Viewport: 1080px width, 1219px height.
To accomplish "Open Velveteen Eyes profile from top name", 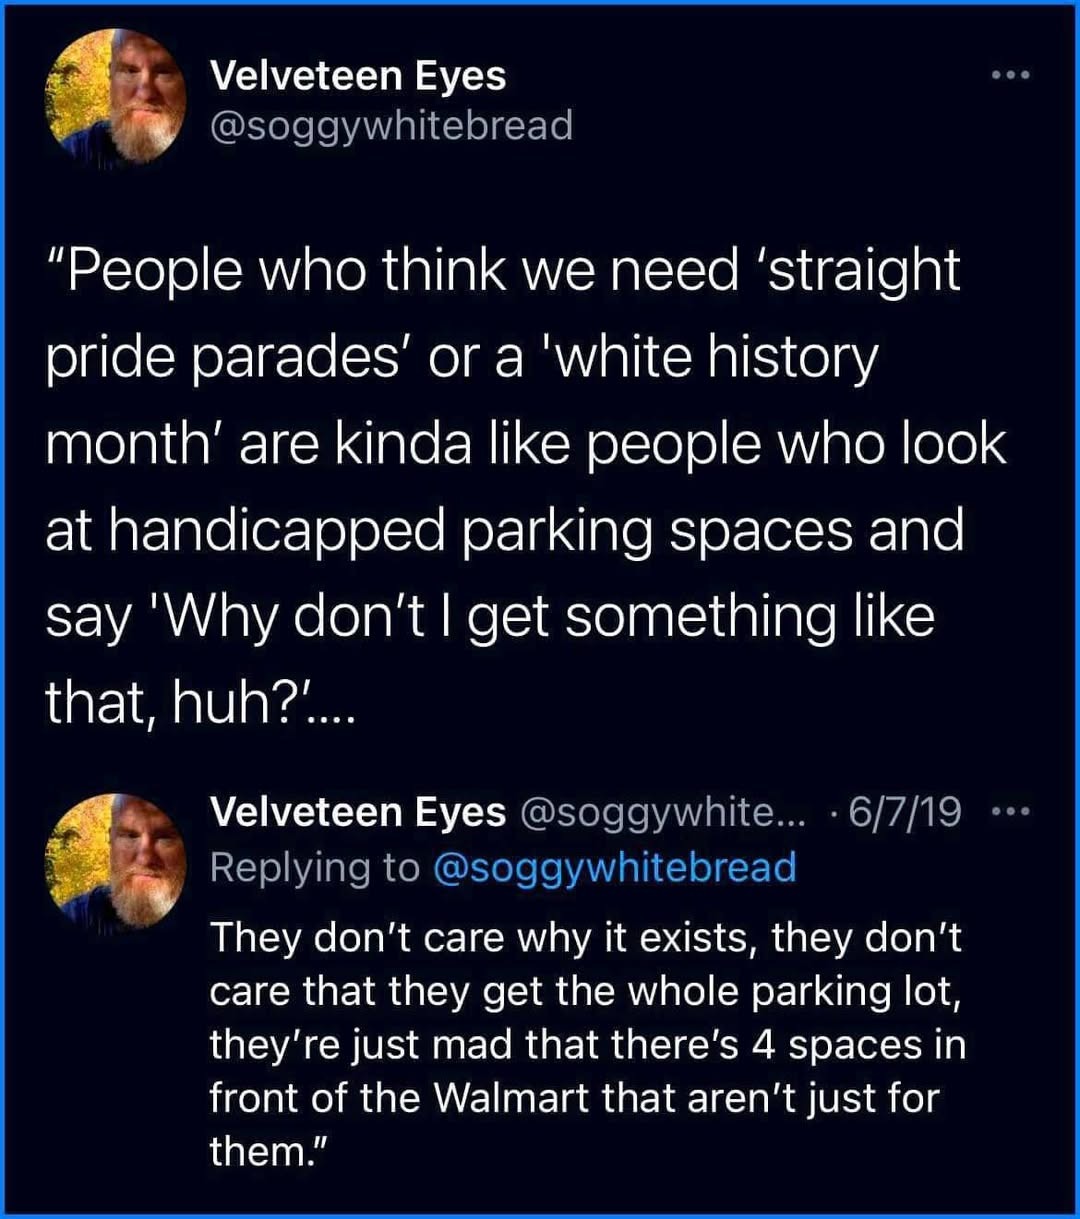I will [x=358, y=76].
